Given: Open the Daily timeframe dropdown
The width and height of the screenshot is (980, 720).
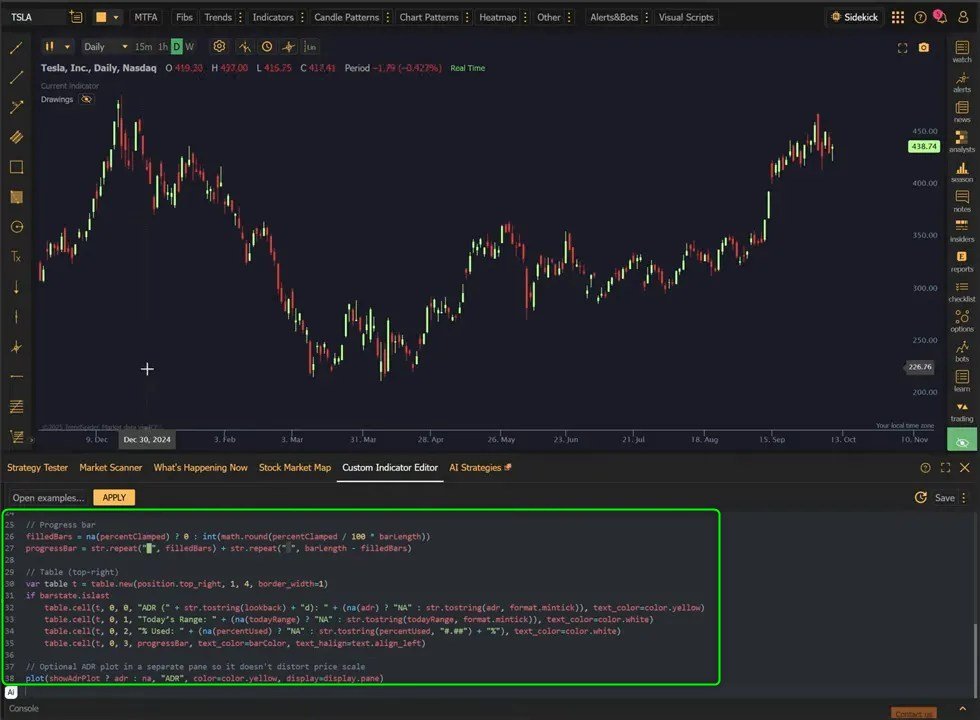Looking at the screenshot, I should click(x=105, y=47).
